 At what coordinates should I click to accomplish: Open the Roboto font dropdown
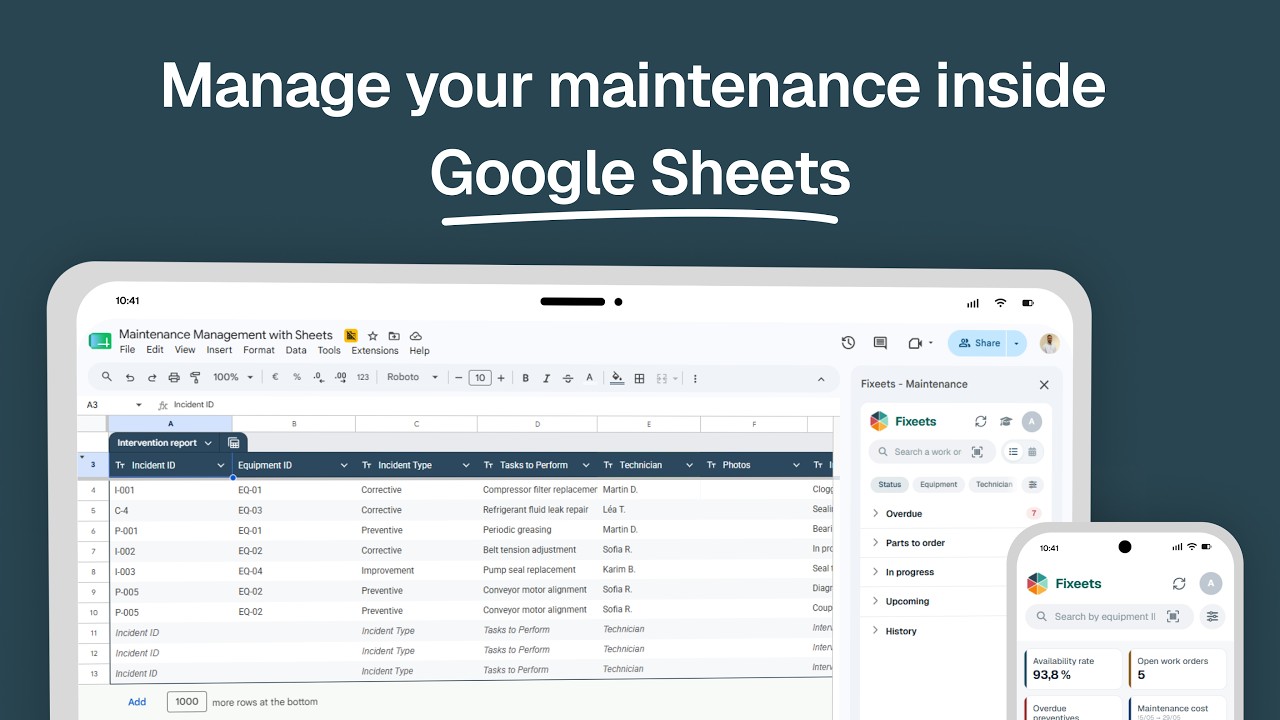(x=412, y=378)
